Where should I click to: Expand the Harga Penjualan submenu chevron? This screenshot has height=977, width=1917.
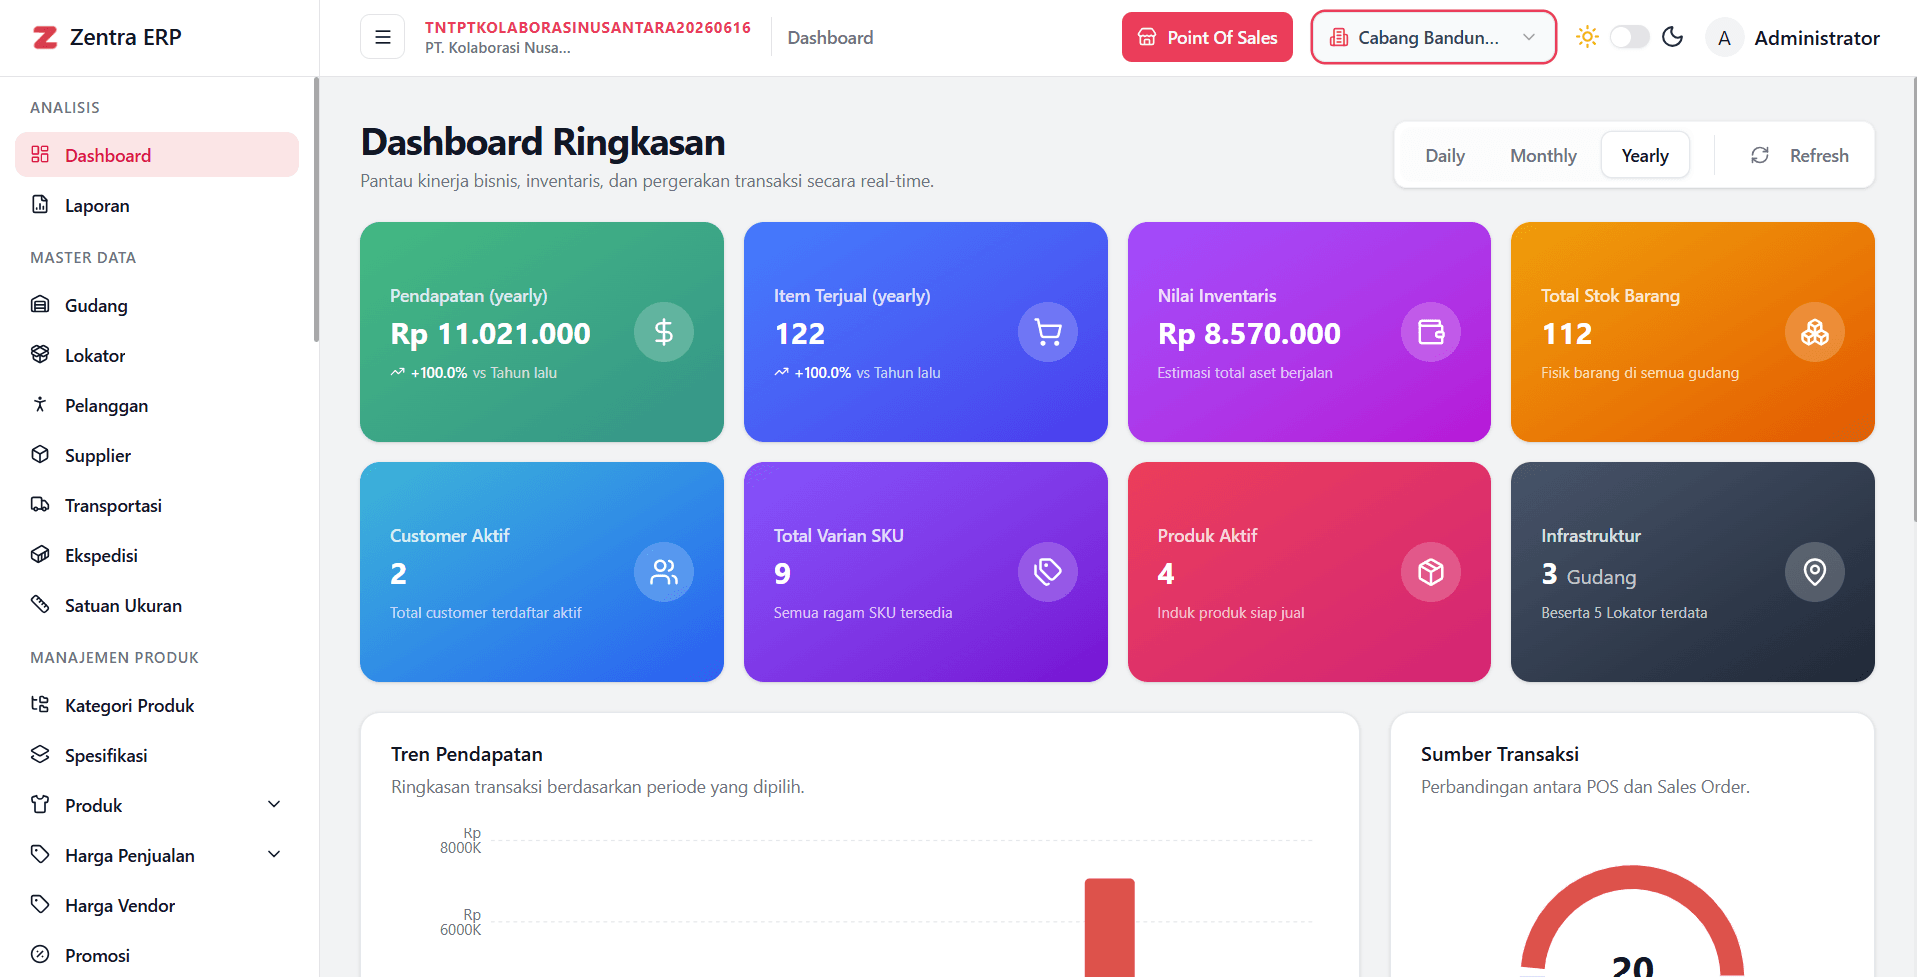(274, 855)
